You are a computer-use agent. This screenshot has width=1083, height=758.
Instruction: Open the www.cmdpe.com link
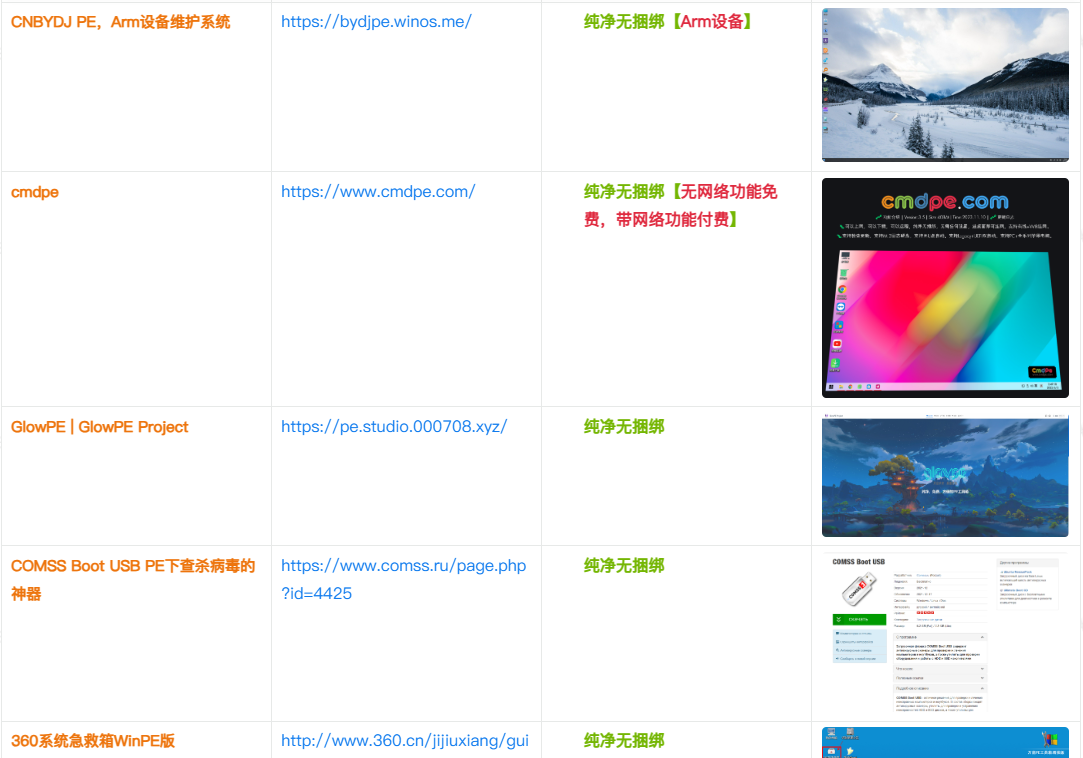click(378, 191)
